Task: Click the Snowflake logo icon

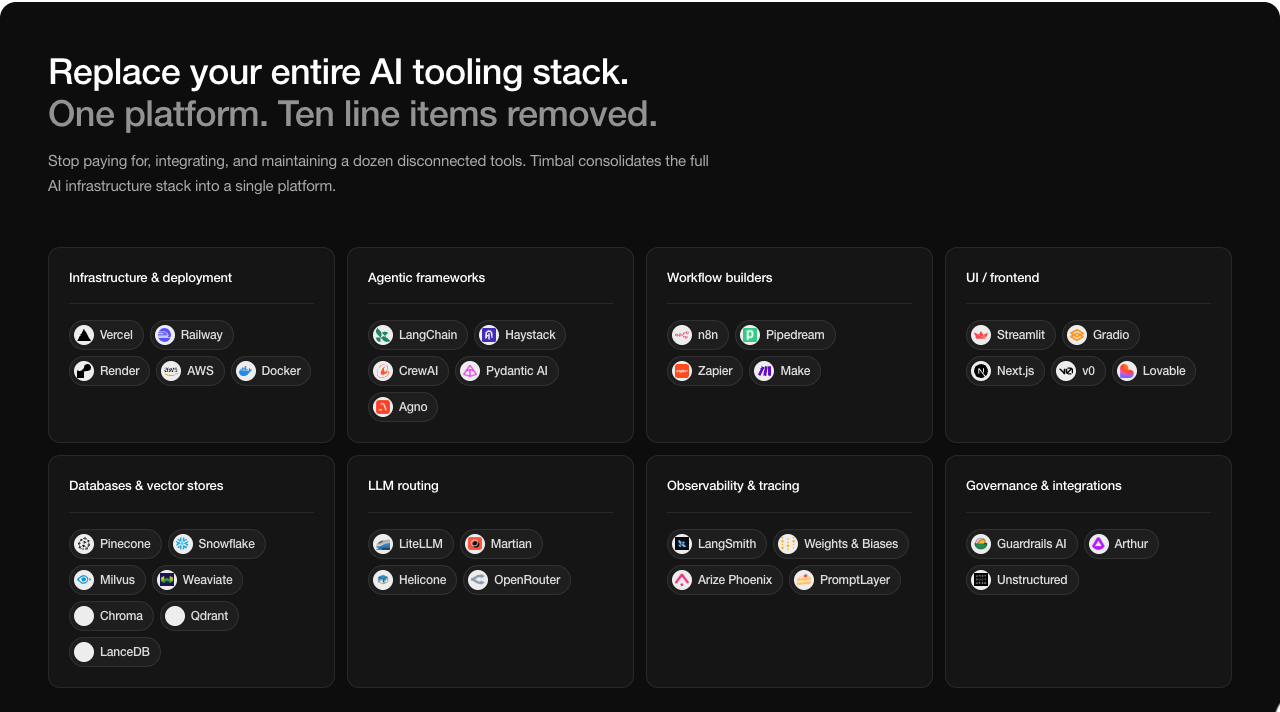Action: pyautogui.click(x=182, y=544)
